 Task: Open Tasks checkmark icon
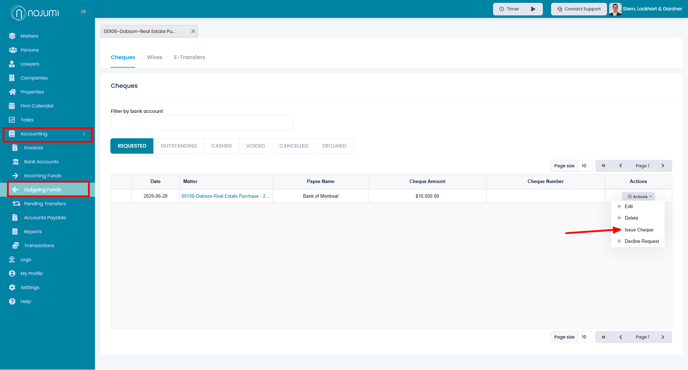pos(12,120)
